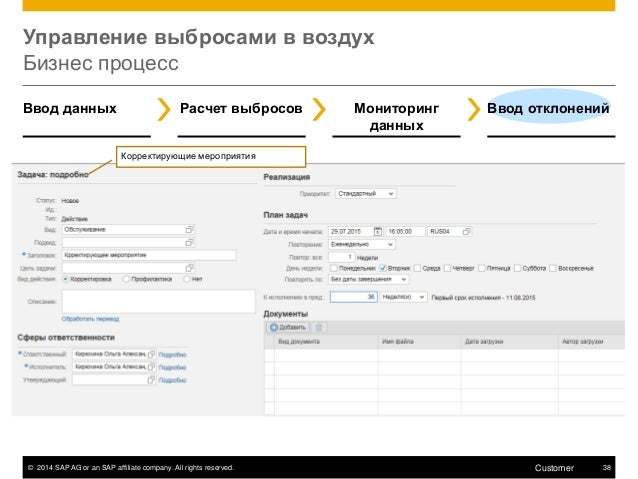Select the Ввод отклонений process step
The image size is (638, 479).
(x=548, y=108)
